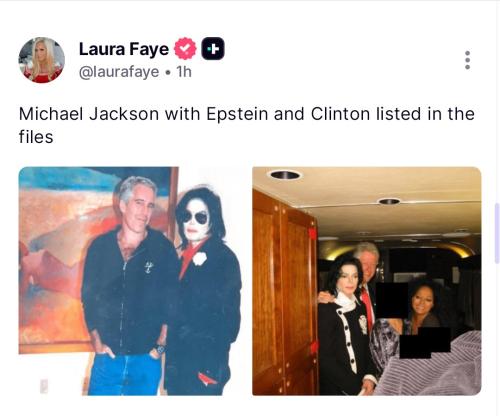Open the left attached photo with painting

[131, 281]
